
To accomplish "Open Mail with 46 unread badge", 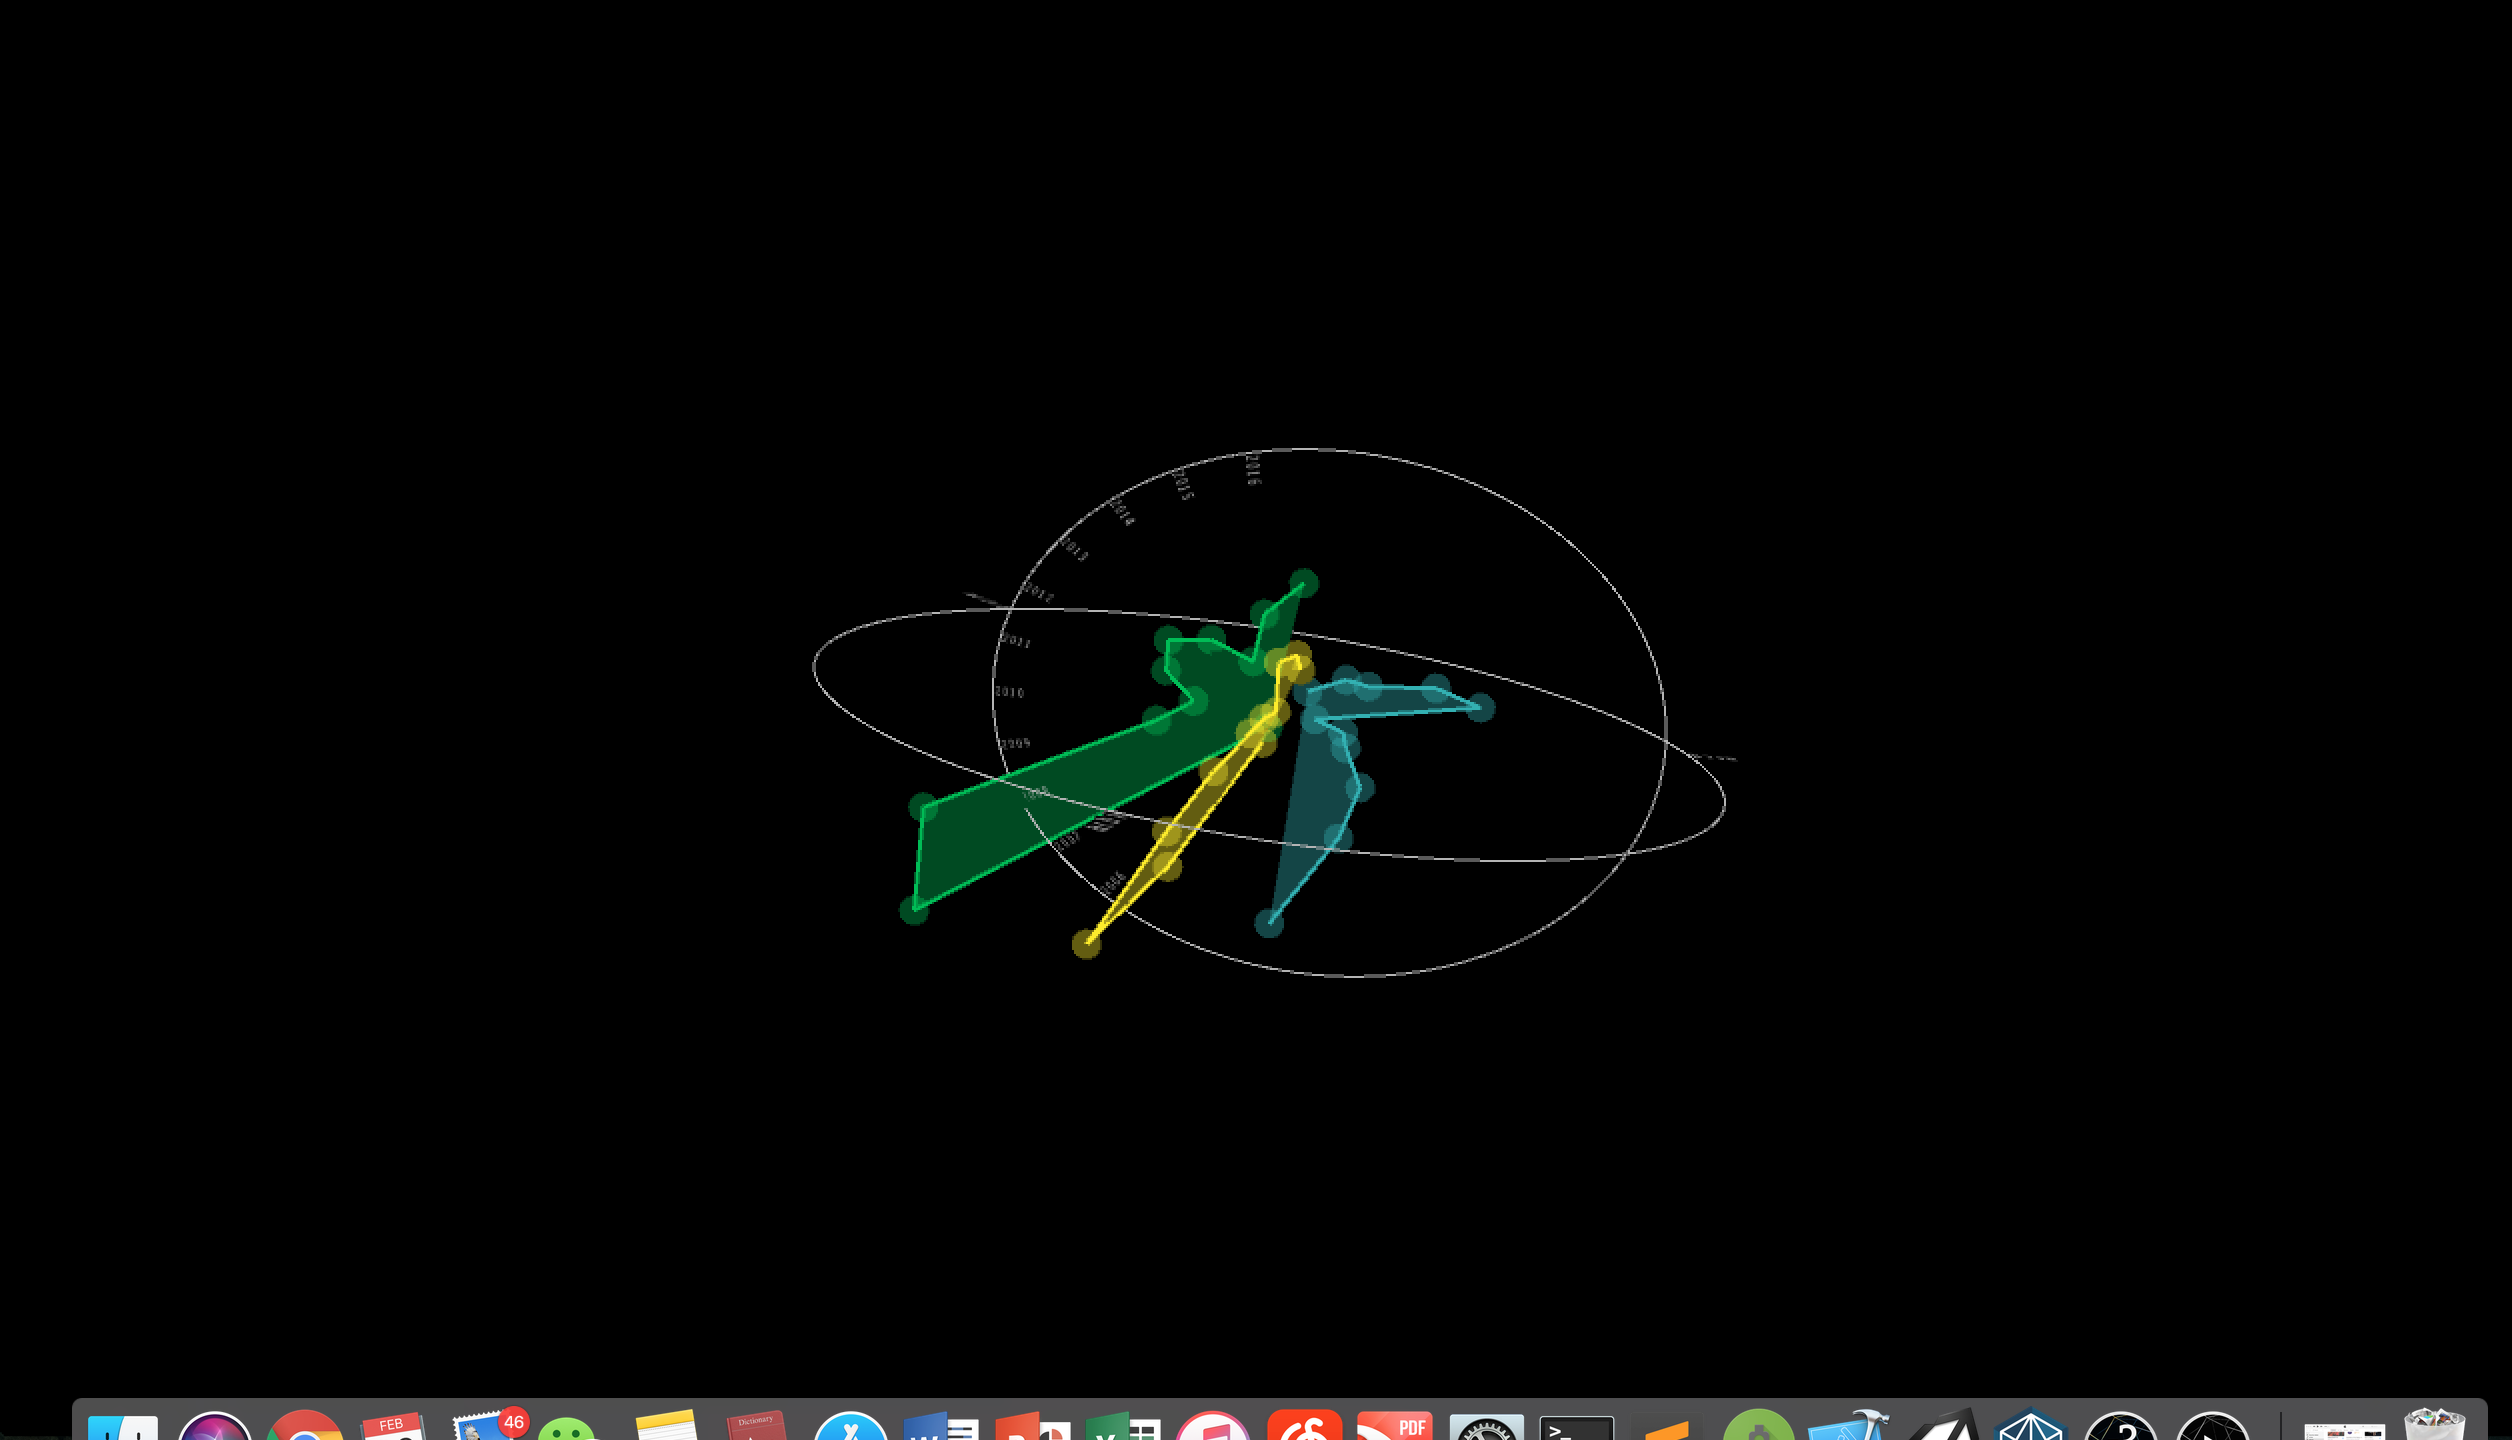I will 484,1427.
